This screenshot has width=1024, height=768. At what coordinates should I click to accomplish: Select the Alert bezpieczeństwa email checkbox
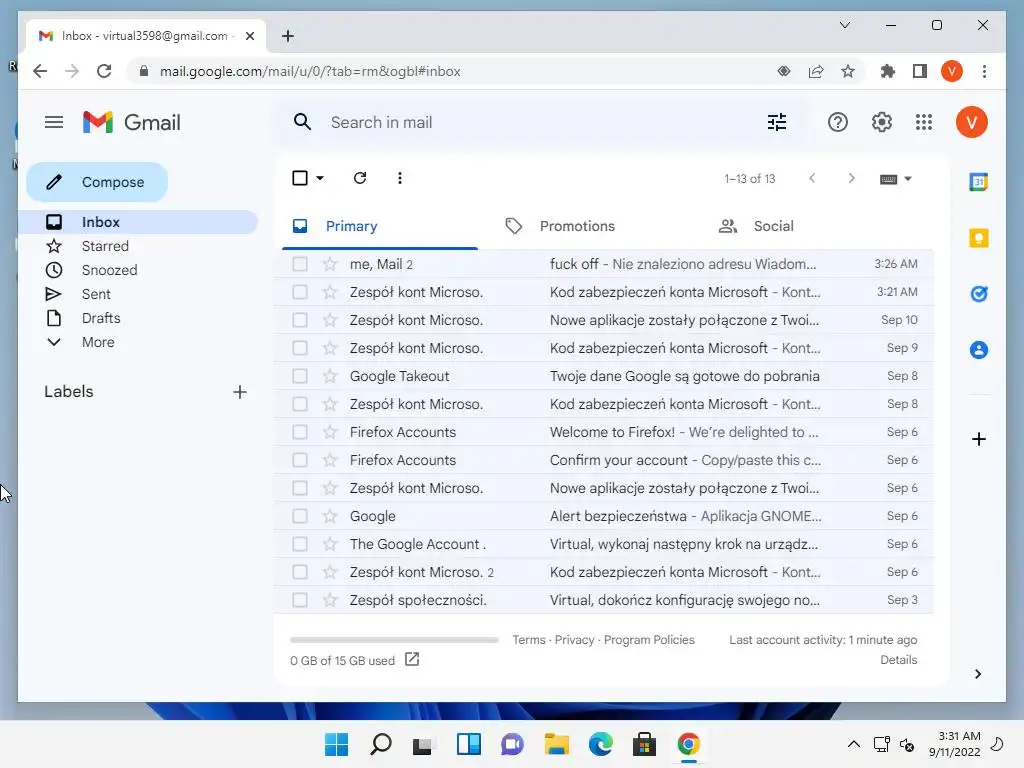[300, 517]
